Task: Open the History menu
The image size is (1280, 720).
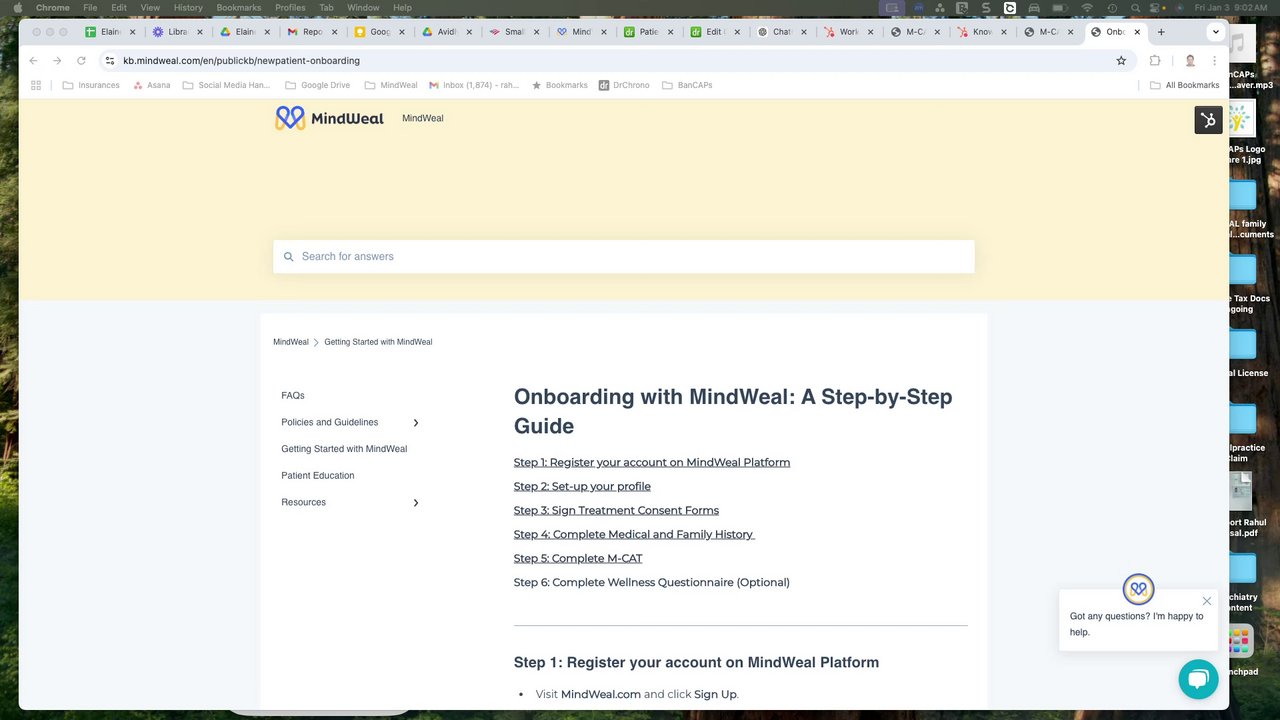Action: coord(188,7)
